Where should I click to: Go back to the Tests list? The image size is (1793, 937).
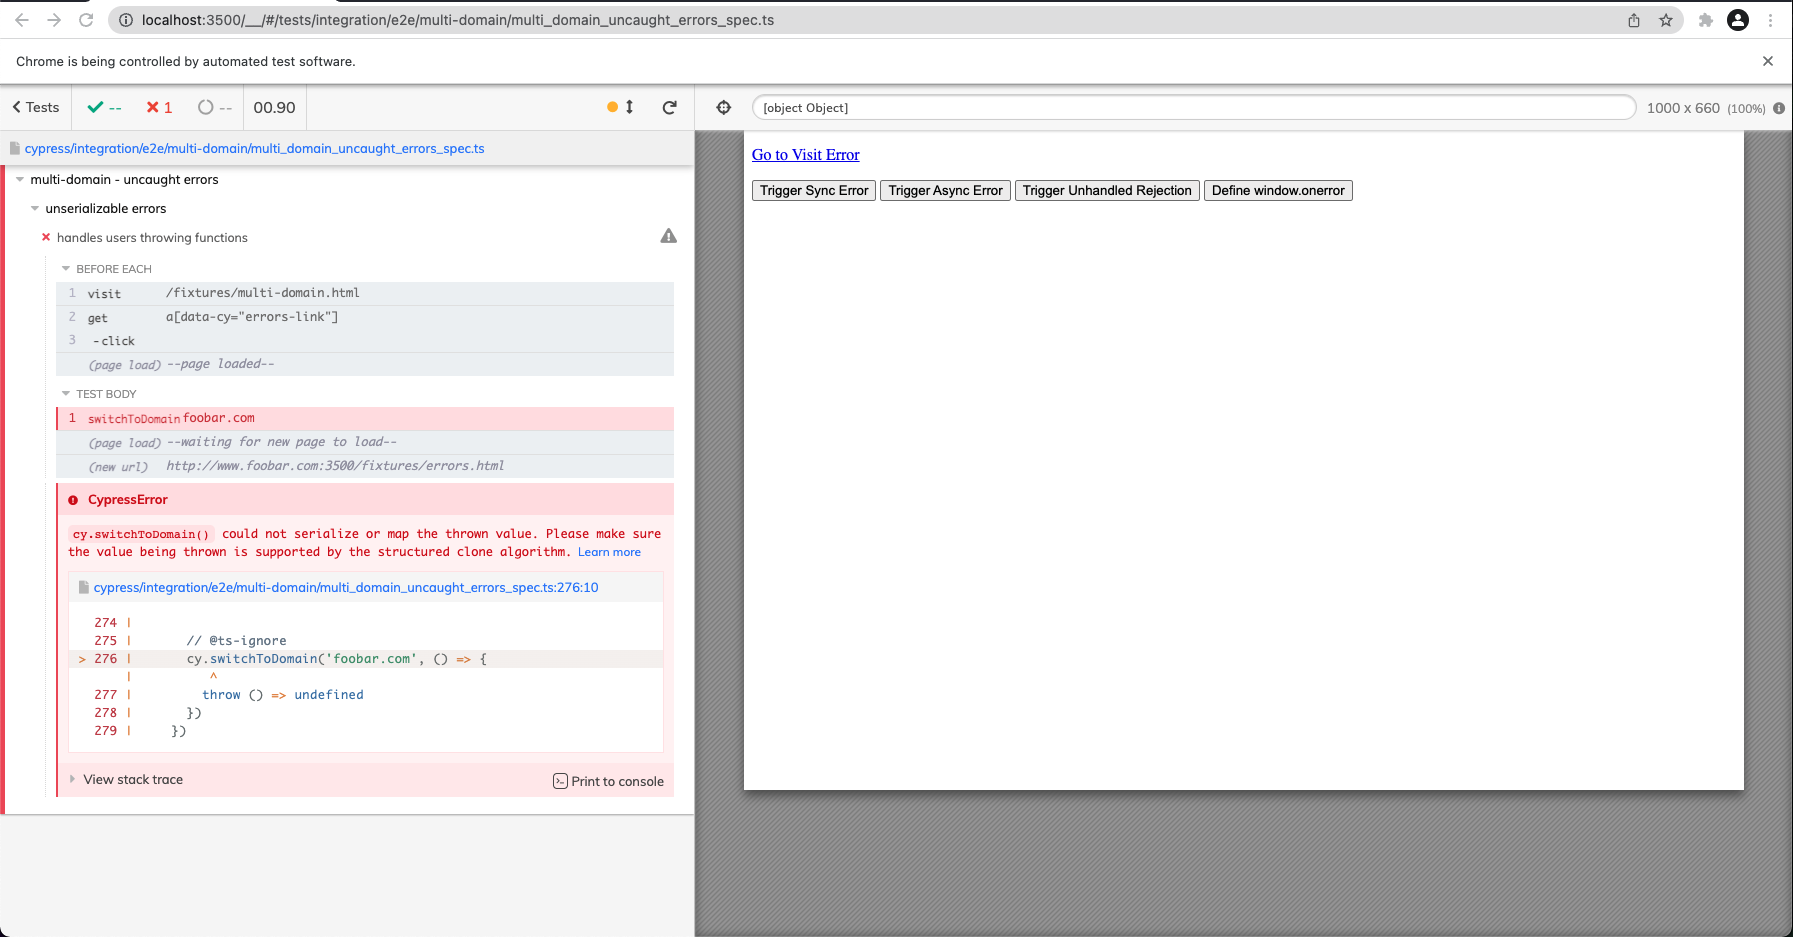tap(36, 107)
